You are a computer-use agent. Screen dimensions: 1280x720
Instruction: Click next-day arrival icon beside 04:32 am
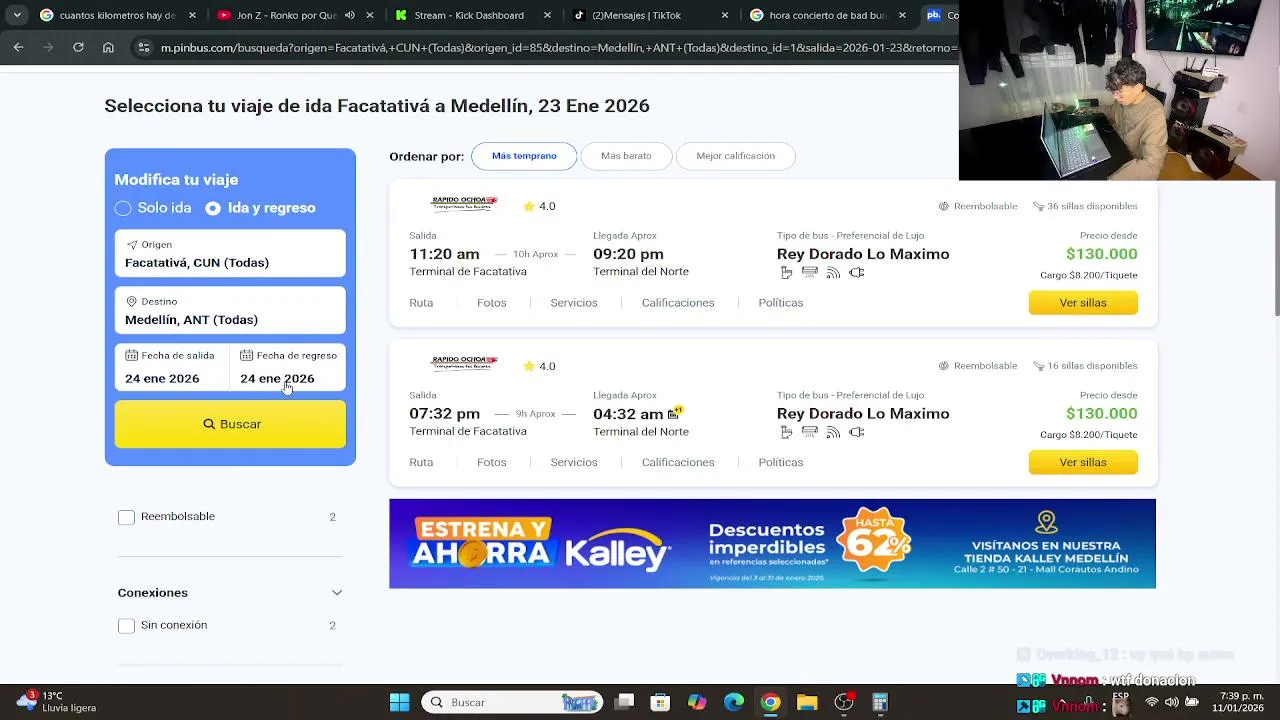coord(675,413)
